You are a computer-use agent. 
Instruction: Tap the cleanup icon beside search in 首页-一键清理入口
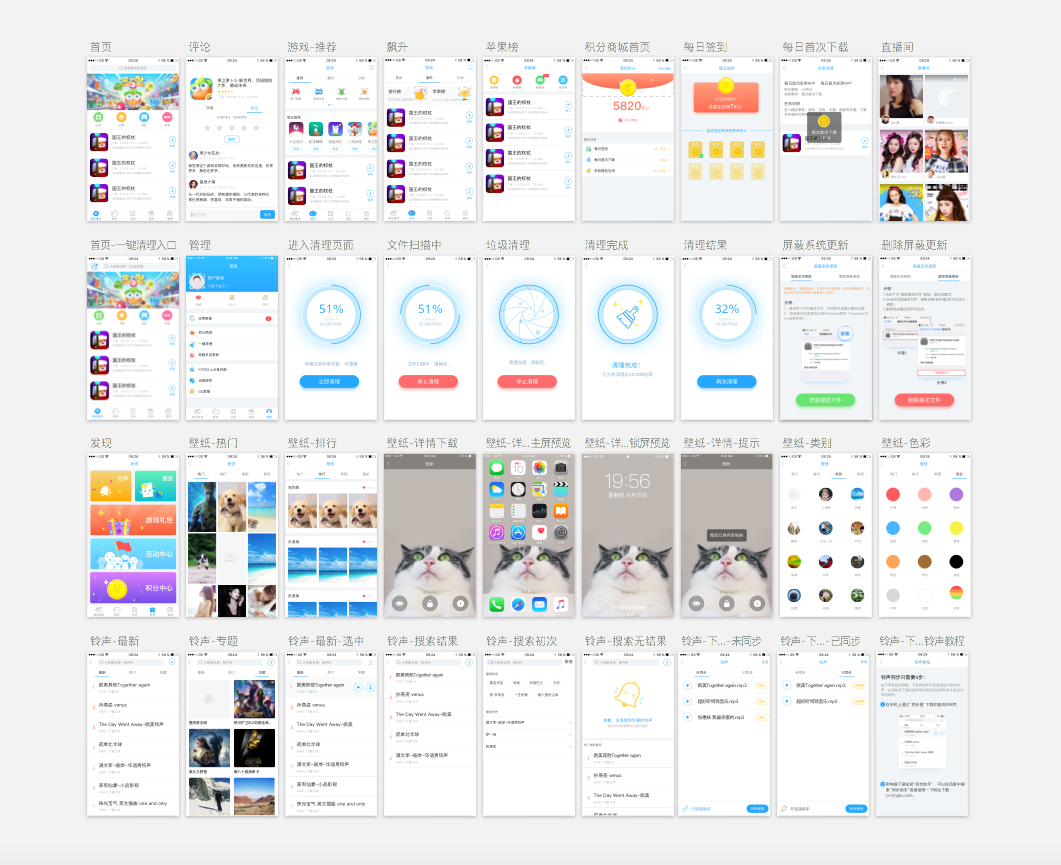coord(95,267)
